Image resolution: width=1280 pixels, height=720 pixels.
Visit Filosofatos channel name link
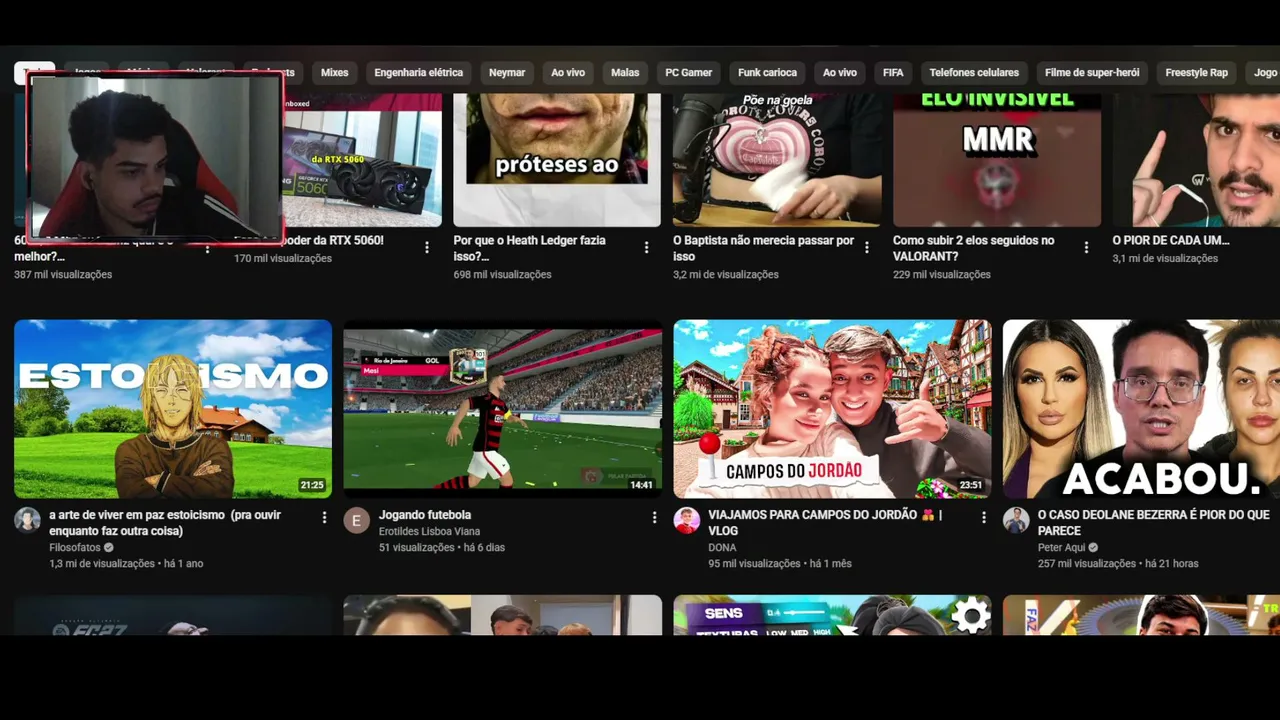click(x=75, y=548)
